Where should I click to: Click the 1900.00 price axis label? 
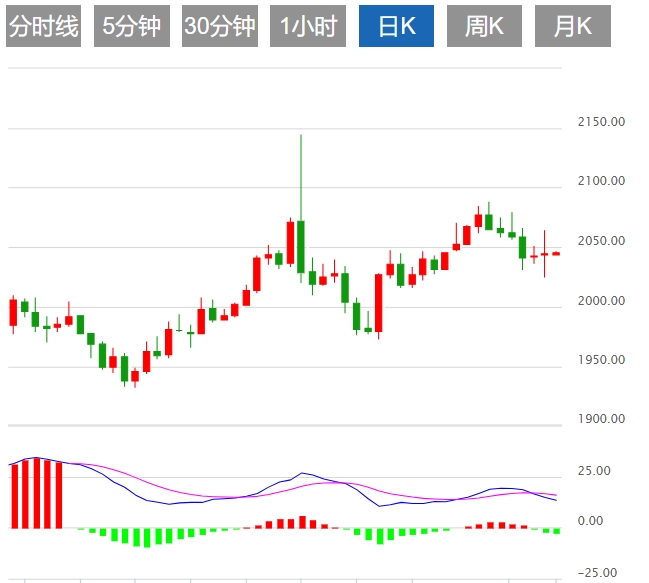[601, 419]
